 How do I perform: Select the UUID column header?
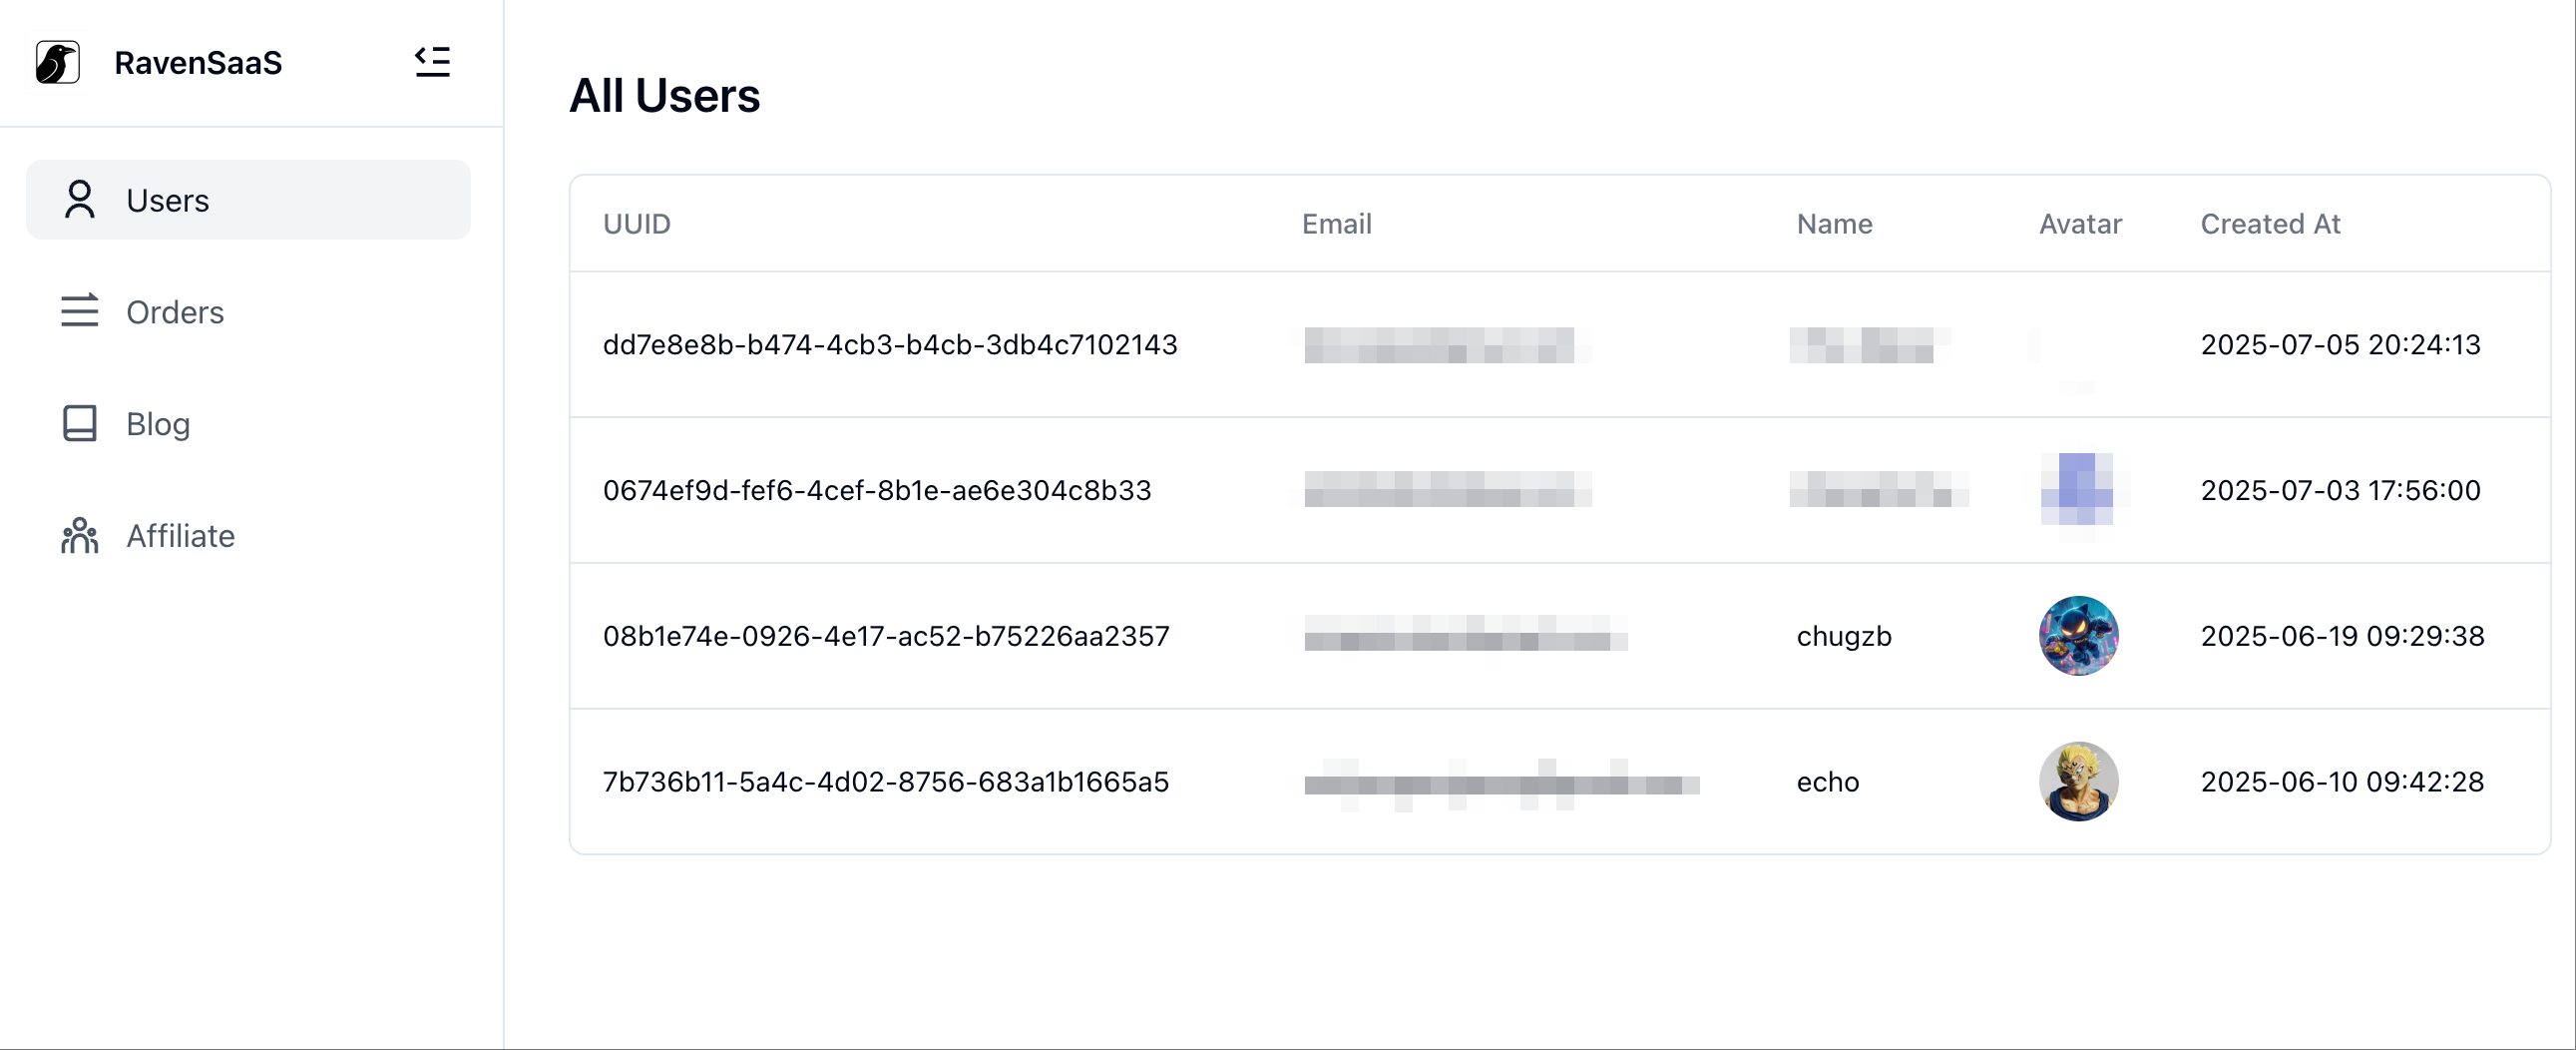coord(637,223)
